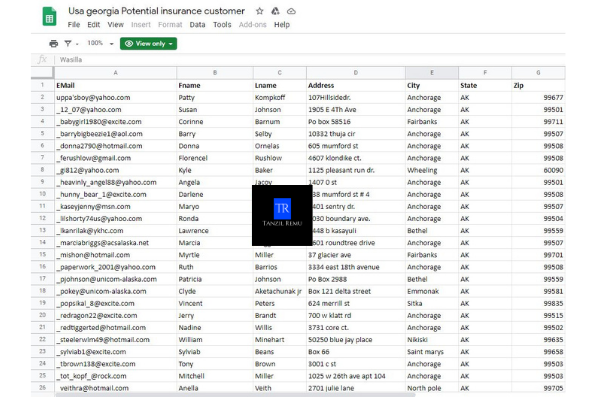Select row 2 header
The image size is (600, 400).
pos(42,97)
